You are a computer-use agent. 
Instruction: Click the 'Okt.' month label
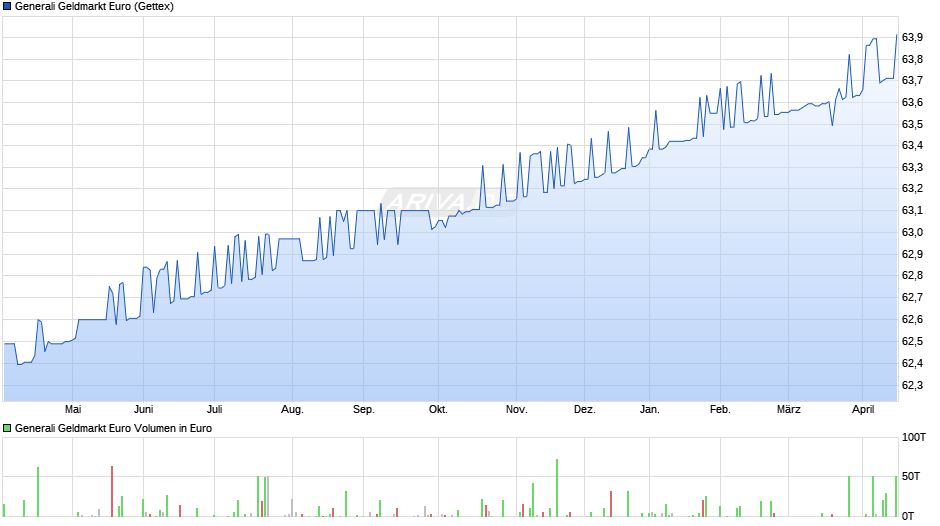438,409
